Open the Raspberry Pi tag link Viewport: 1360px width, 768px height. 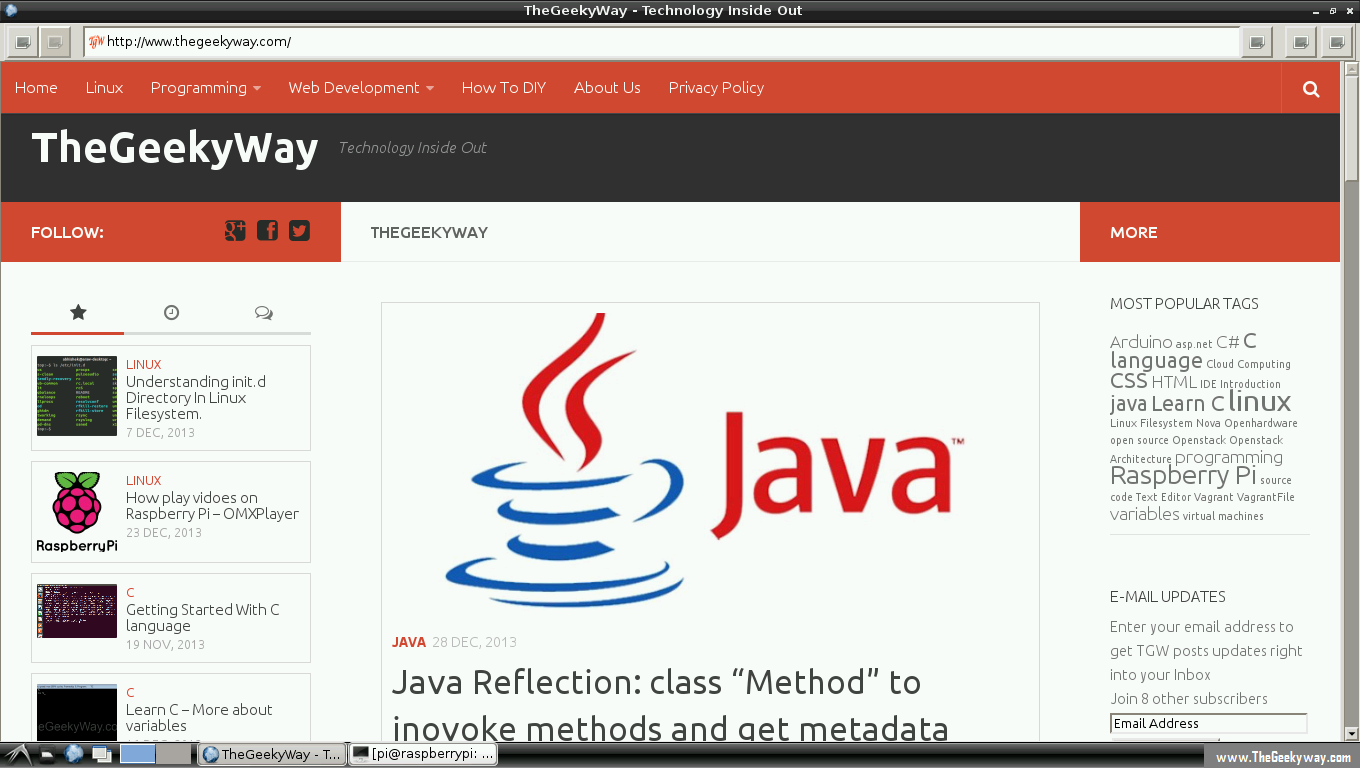pos(1182,476)
